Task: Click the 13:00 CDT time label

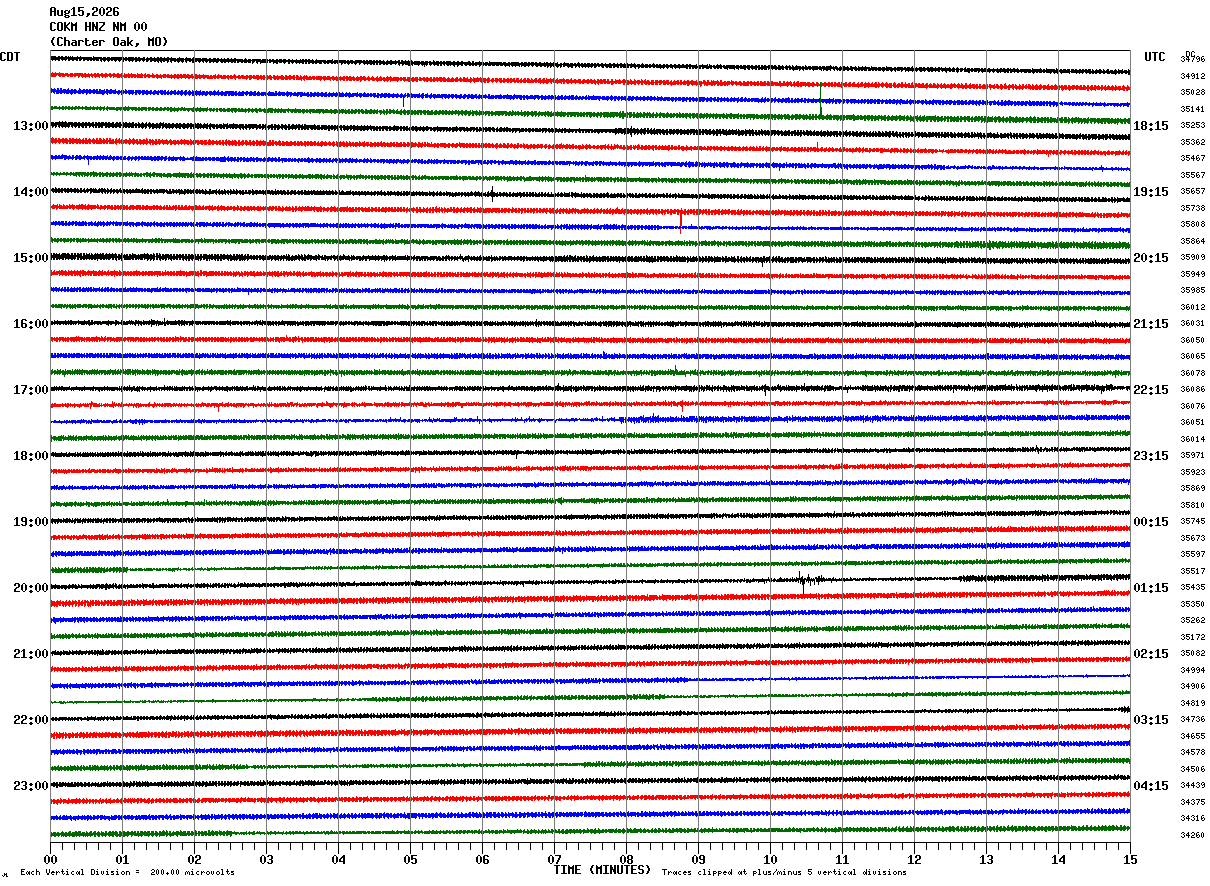Action: (x=30, y=126)
